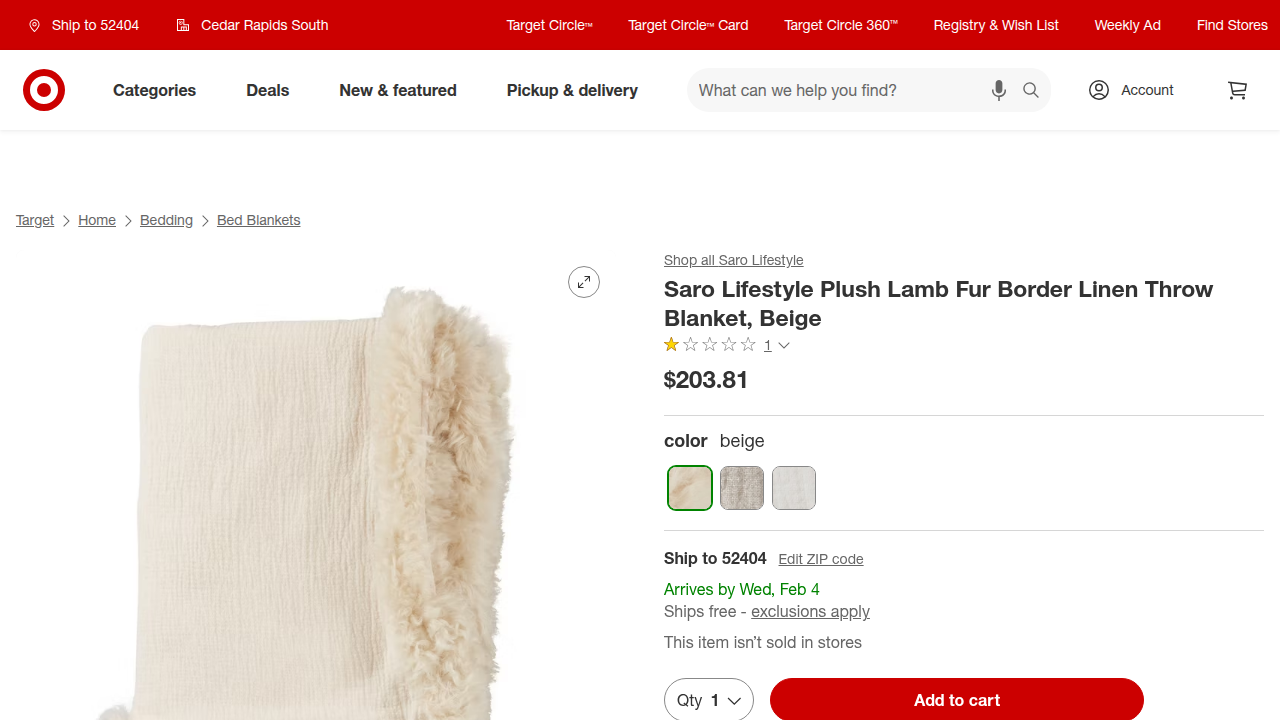The width and height of the screenshot is (1280, 720).
Task: Click the Ship to location pin icon
Action: [x=34, y=25]
